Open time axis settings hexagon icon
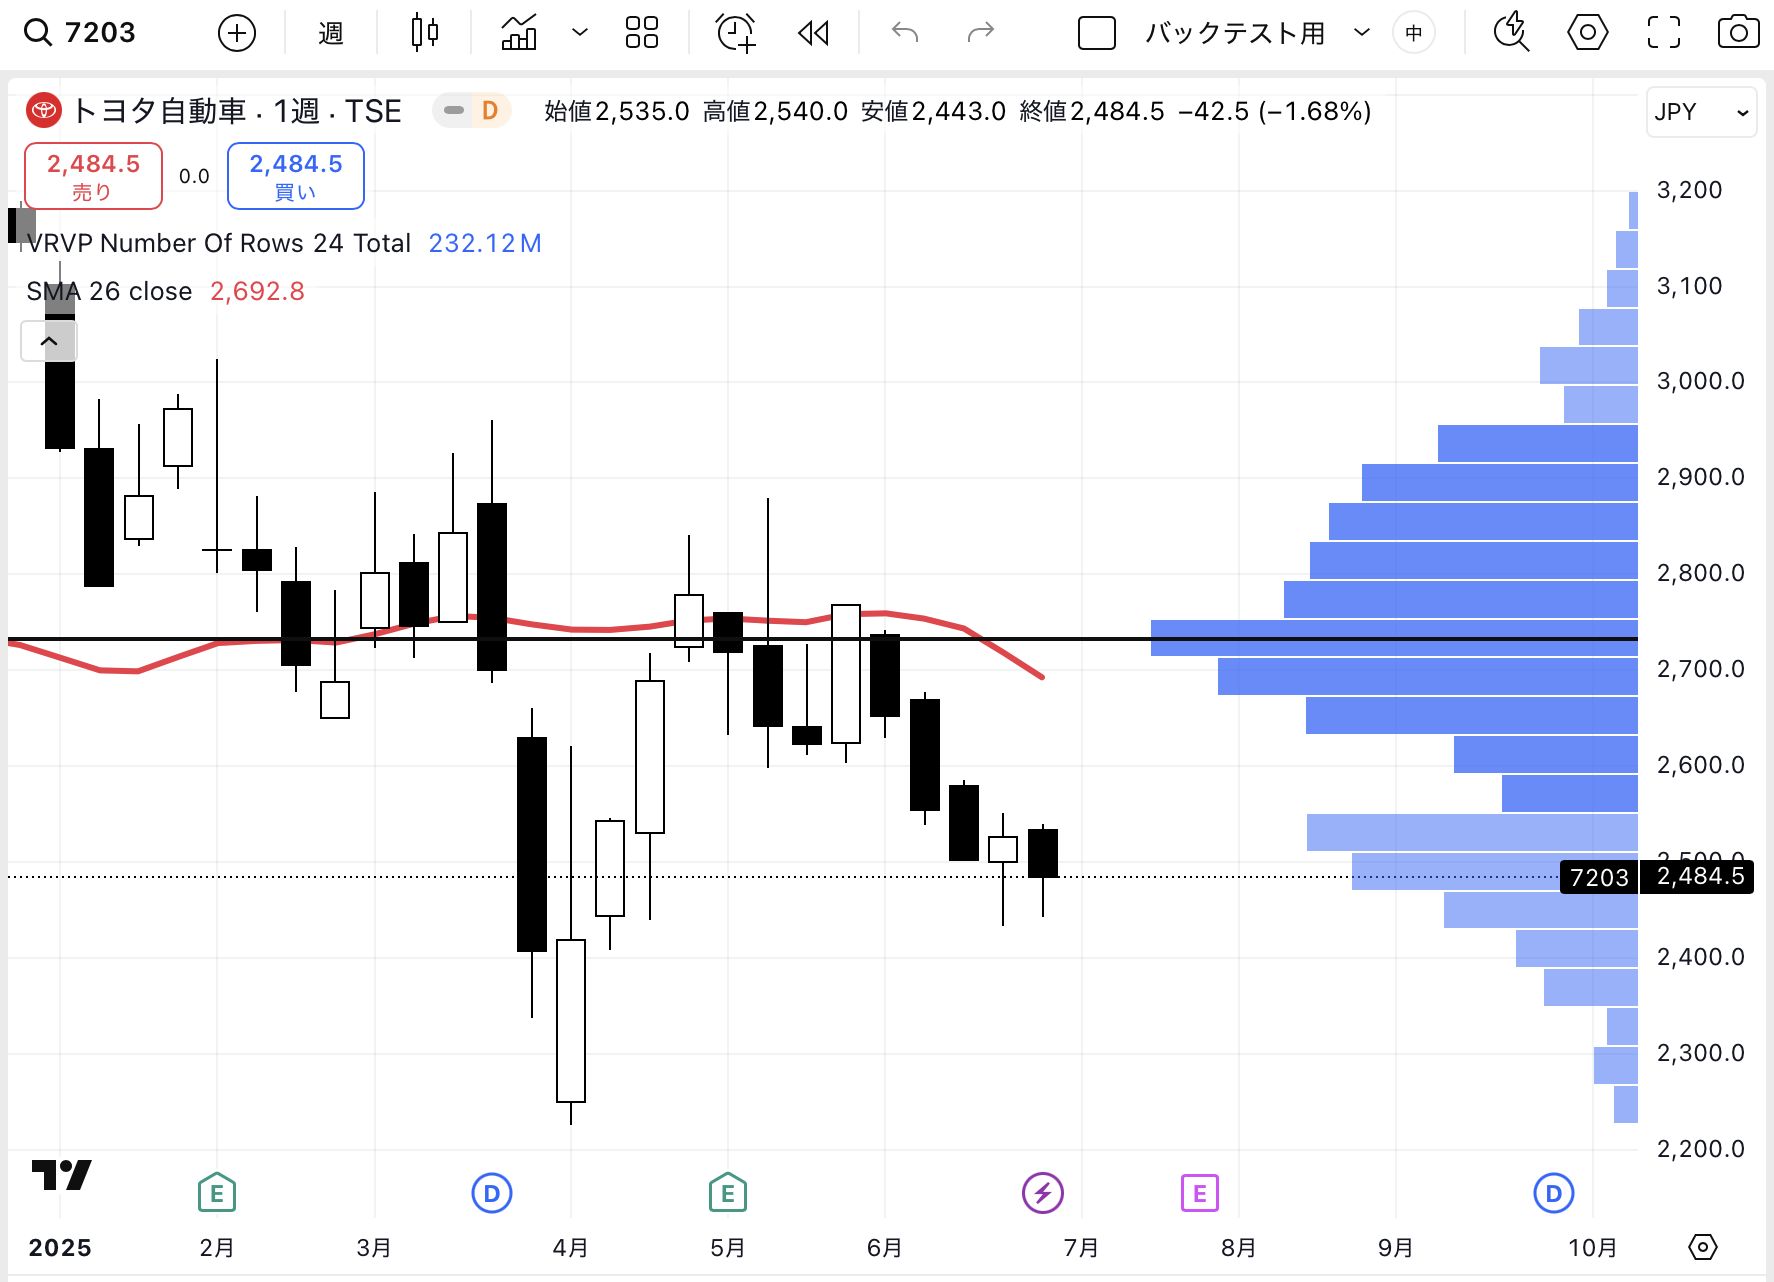 1703,1247
